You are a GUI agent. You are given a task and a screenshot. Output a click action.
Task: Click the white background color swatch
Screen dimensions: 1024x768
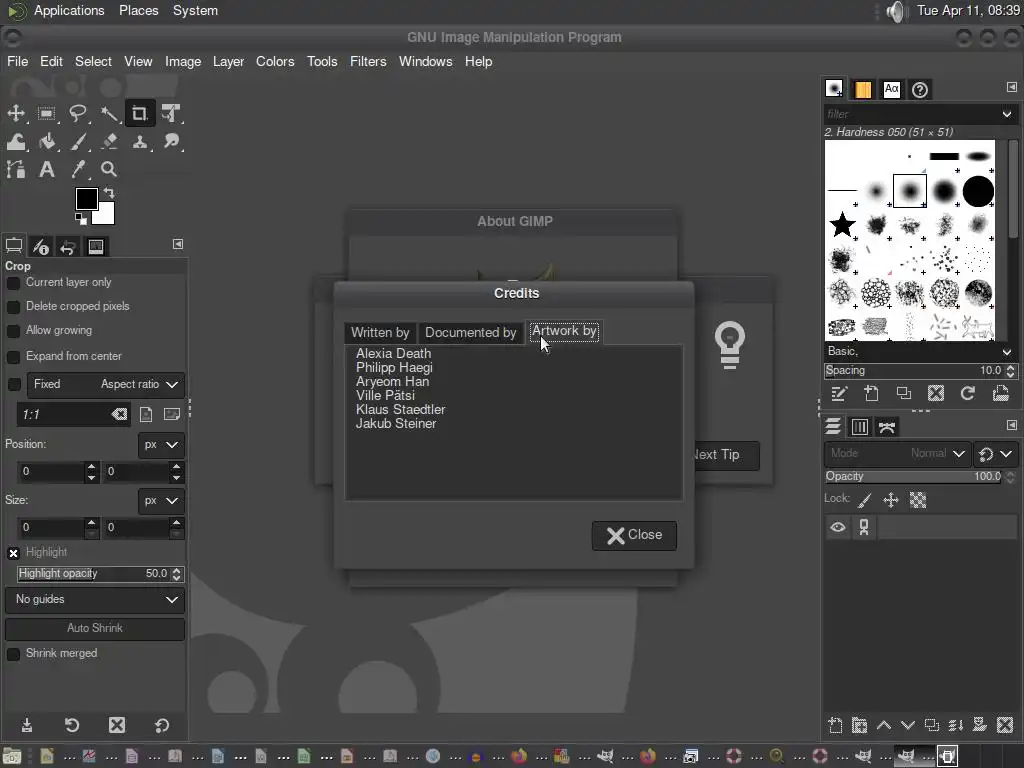[x=106, y=216]
